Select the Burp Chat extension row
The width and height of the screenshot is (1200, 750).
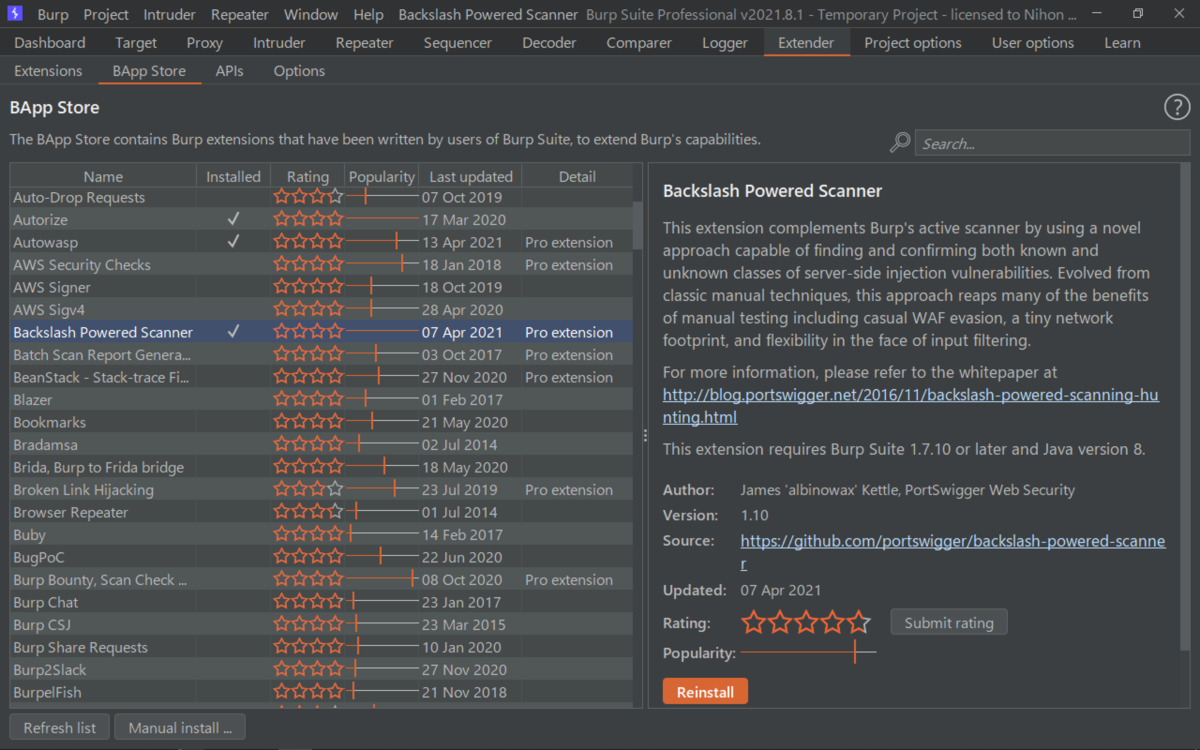tap(321, 602)
